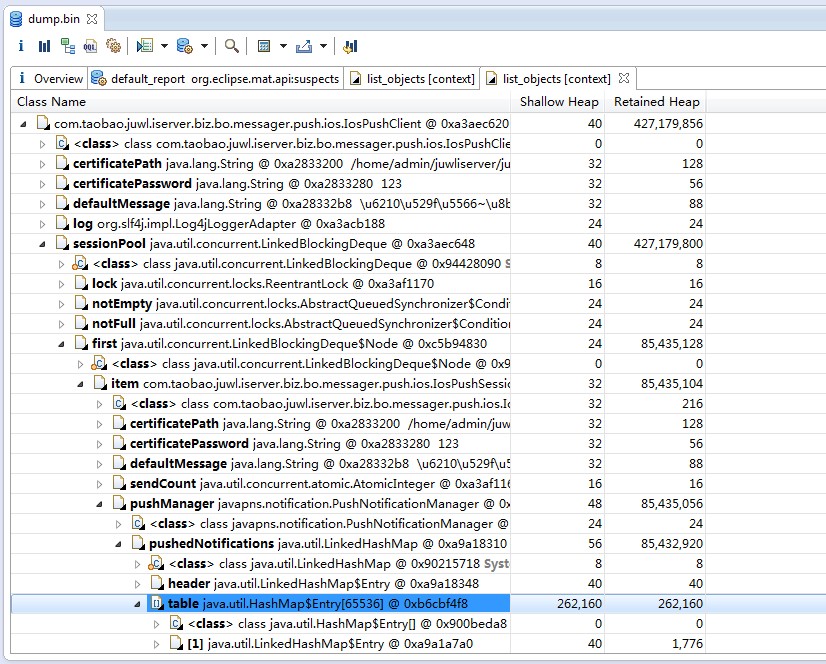Select the [1] LinkedHashMap$Entry @ 0xa9a1a7a0 row
Viewport: 826px width, 664px height.
pos(358,643)
